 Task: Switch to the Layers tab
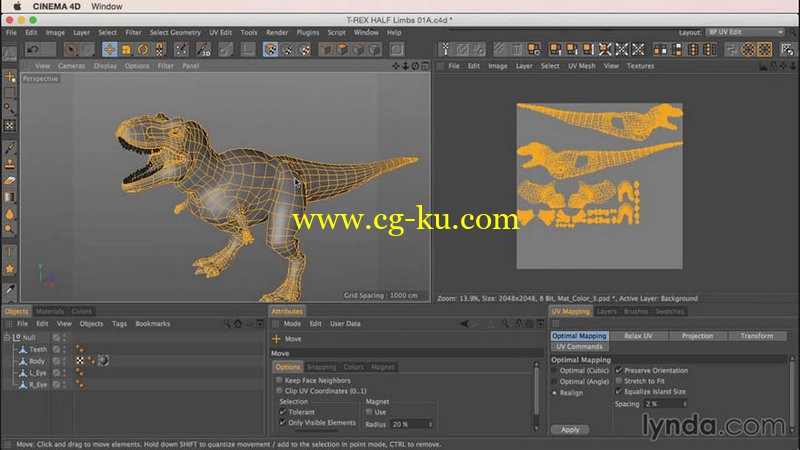point(606,311)
